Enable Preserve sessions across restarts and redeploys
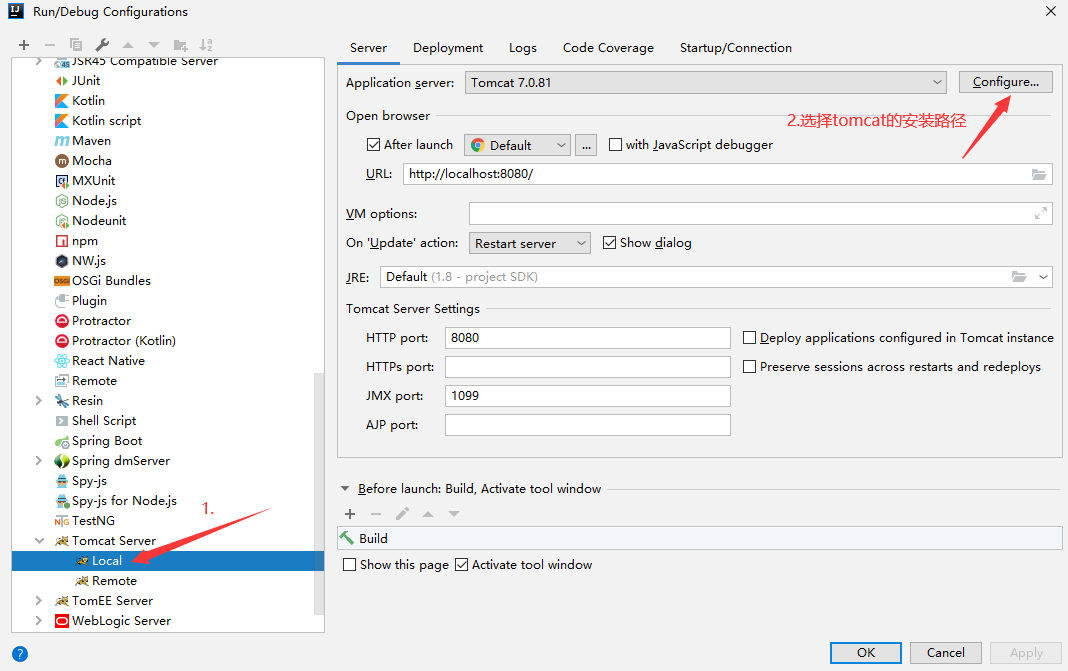This screenshot has height=671, width=1068. tap(749, 366)
